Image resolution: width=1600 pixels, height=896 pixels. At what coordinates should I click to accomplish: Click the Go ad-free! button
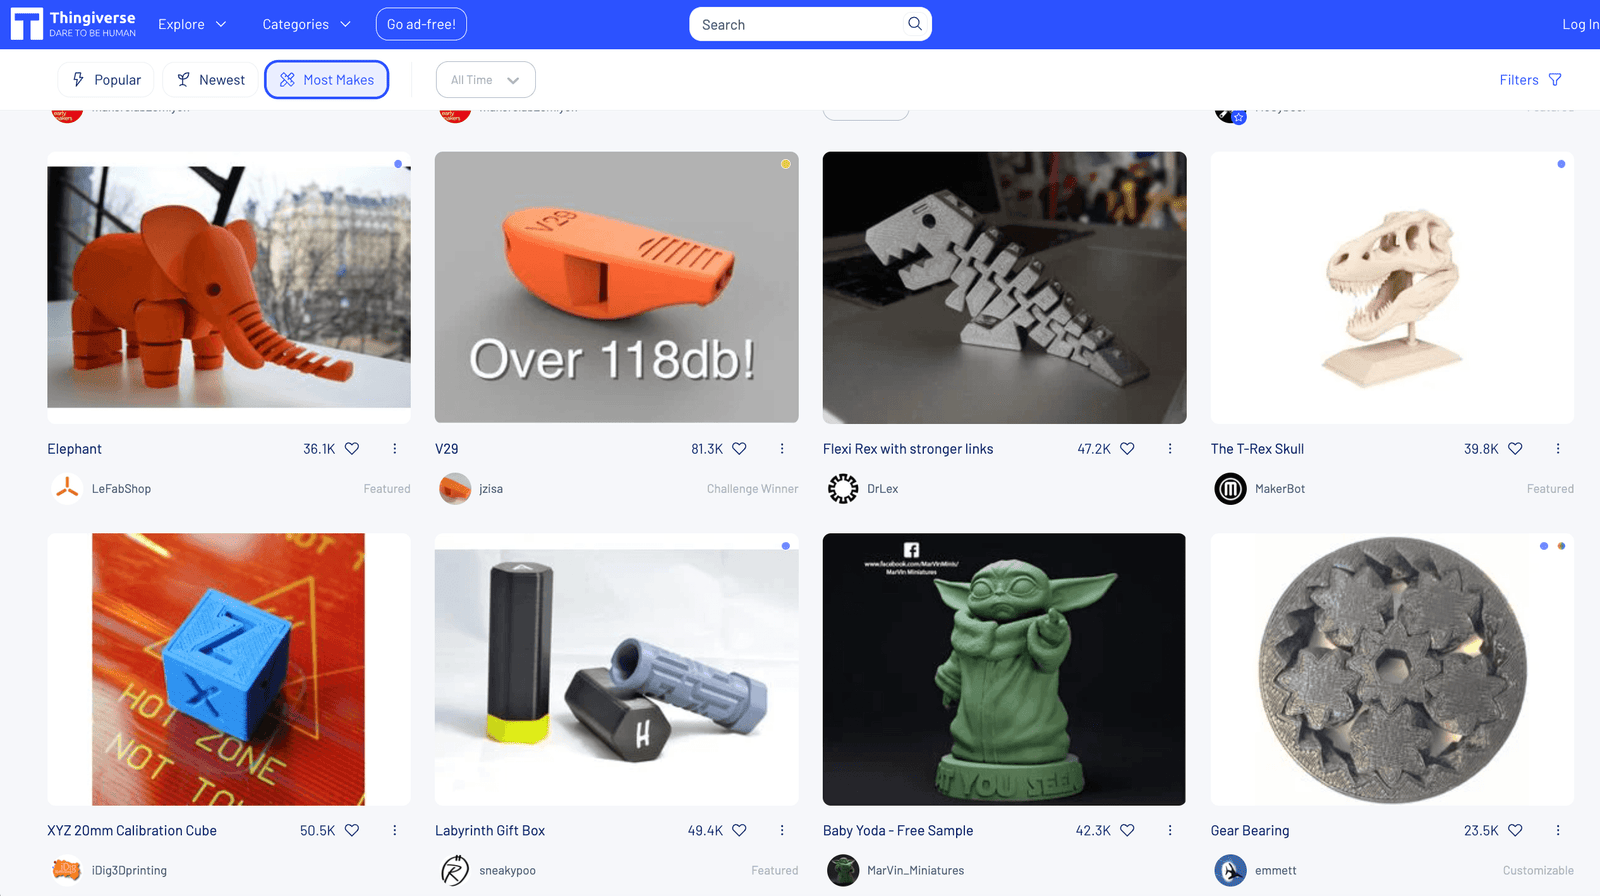421,24
